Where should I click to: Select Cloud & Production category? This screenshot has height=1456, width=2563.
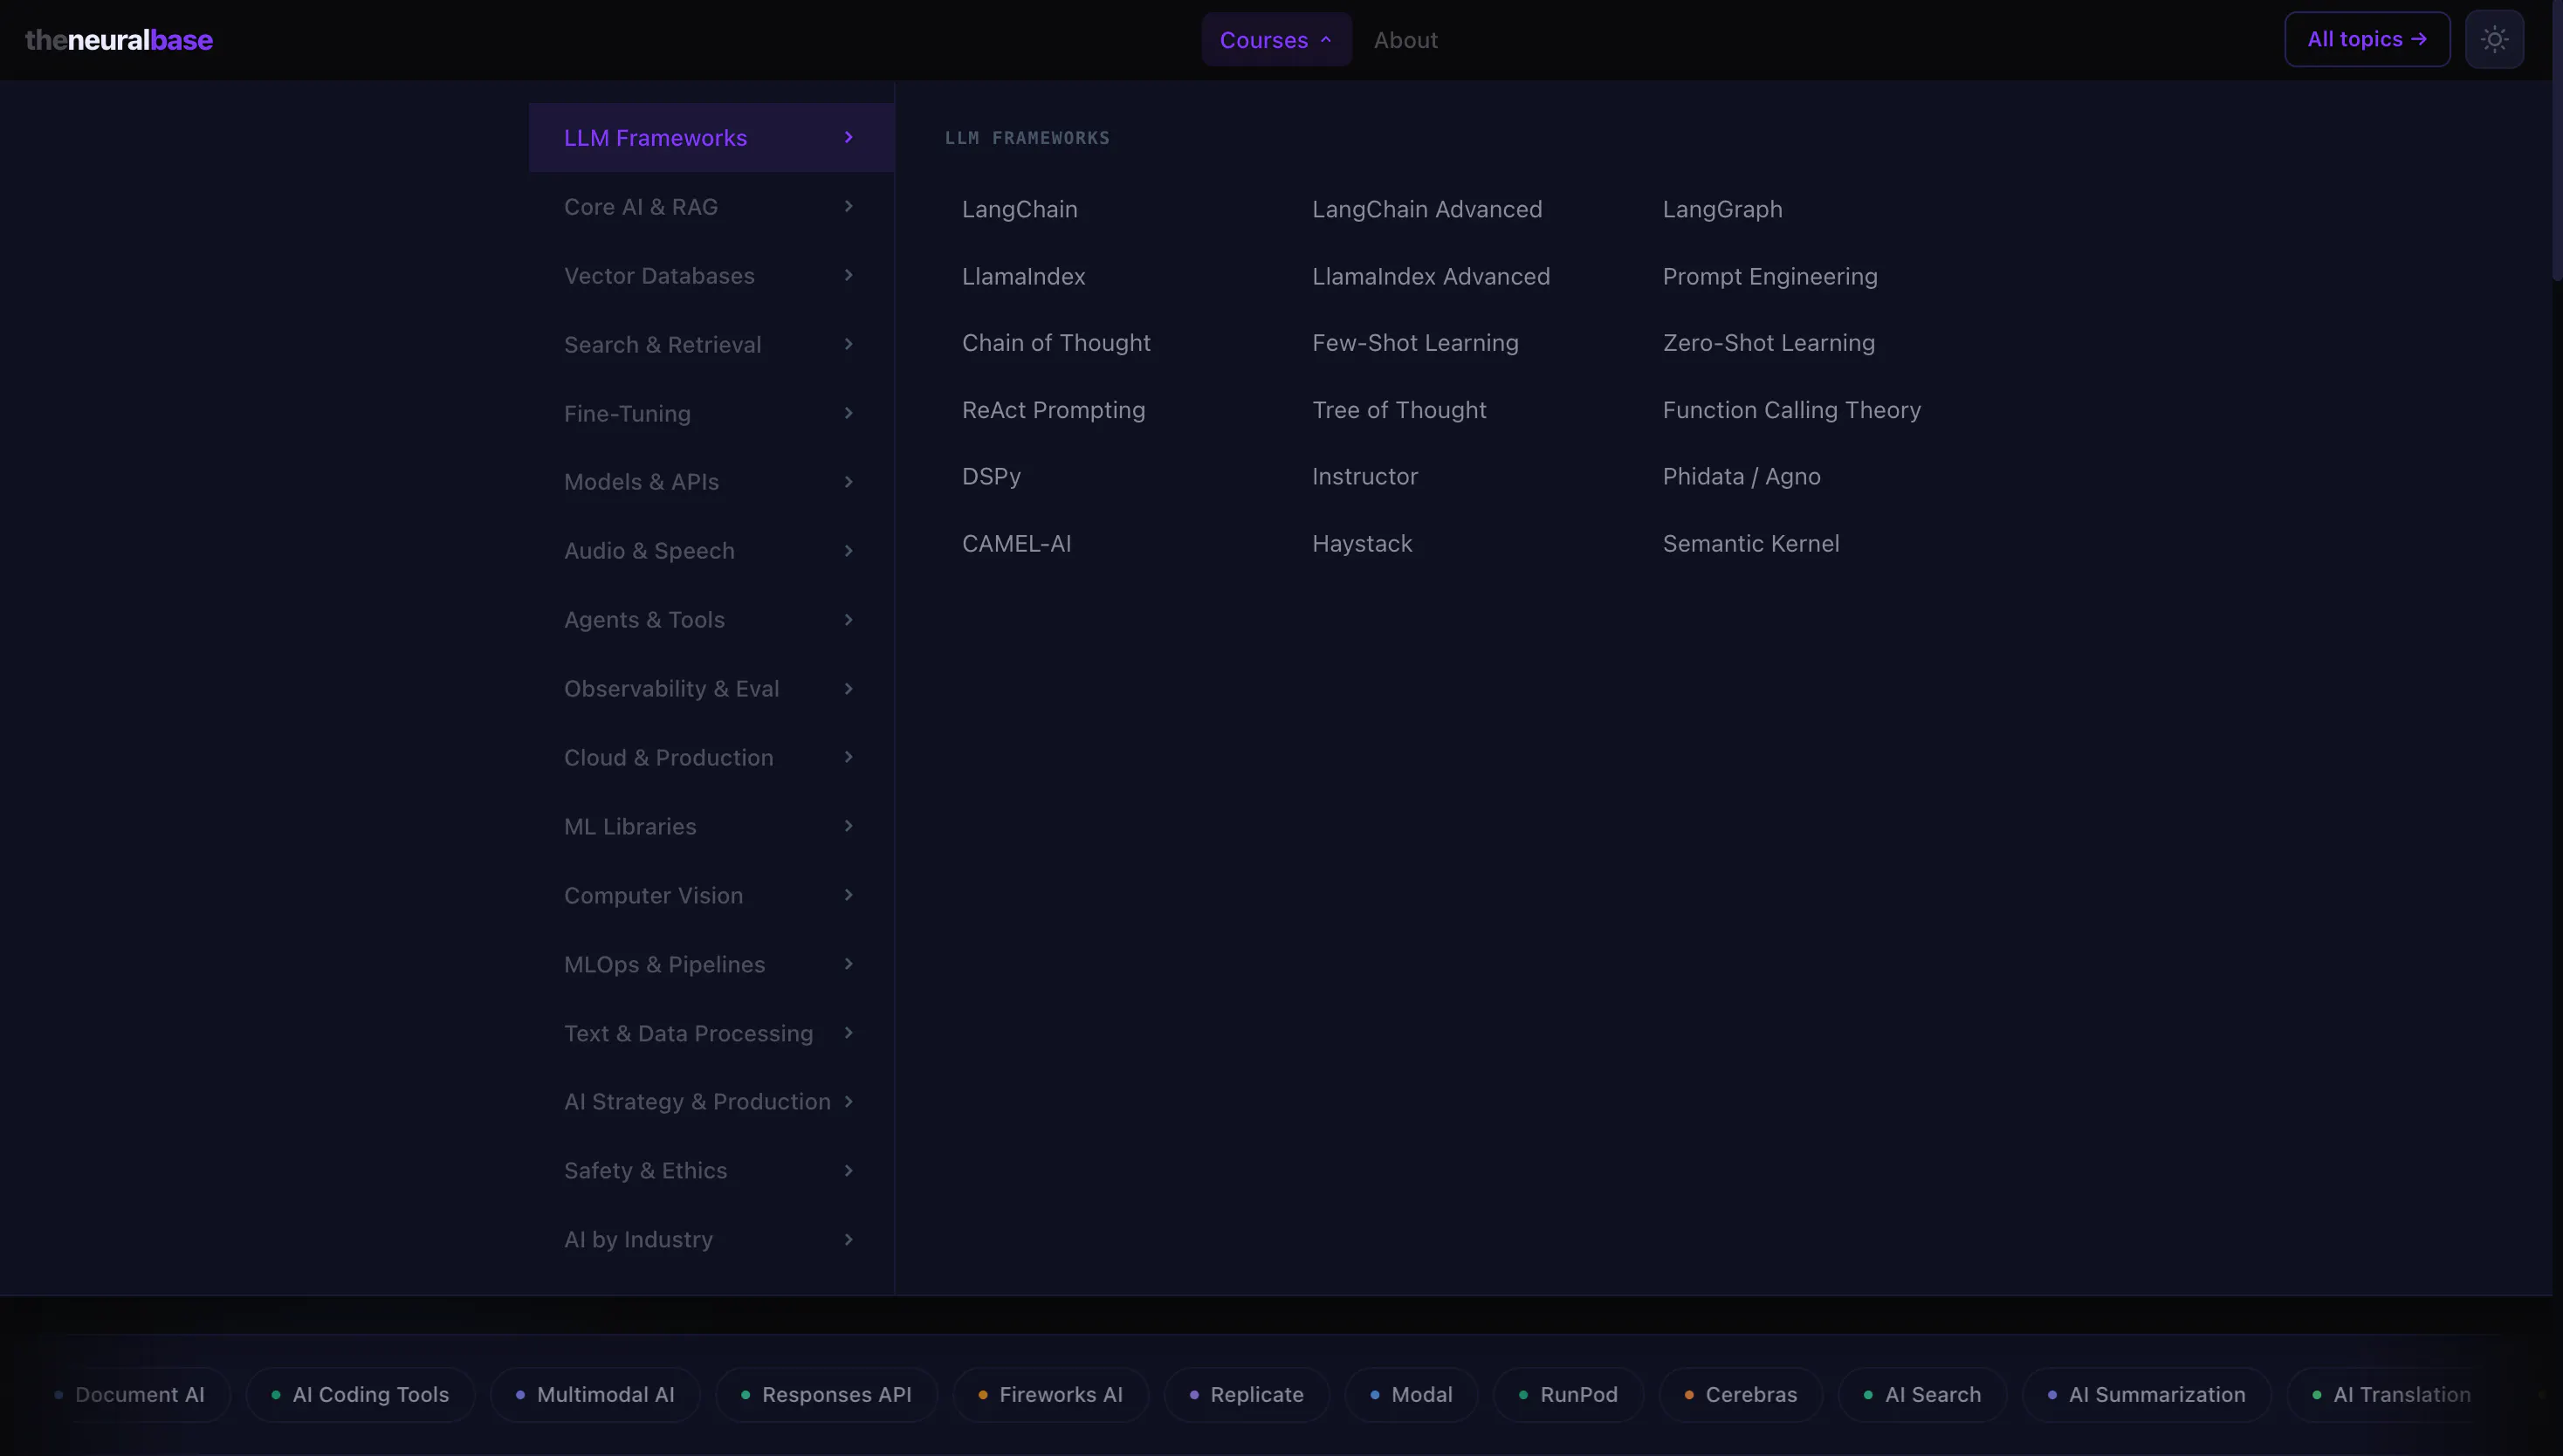[711, 758]
